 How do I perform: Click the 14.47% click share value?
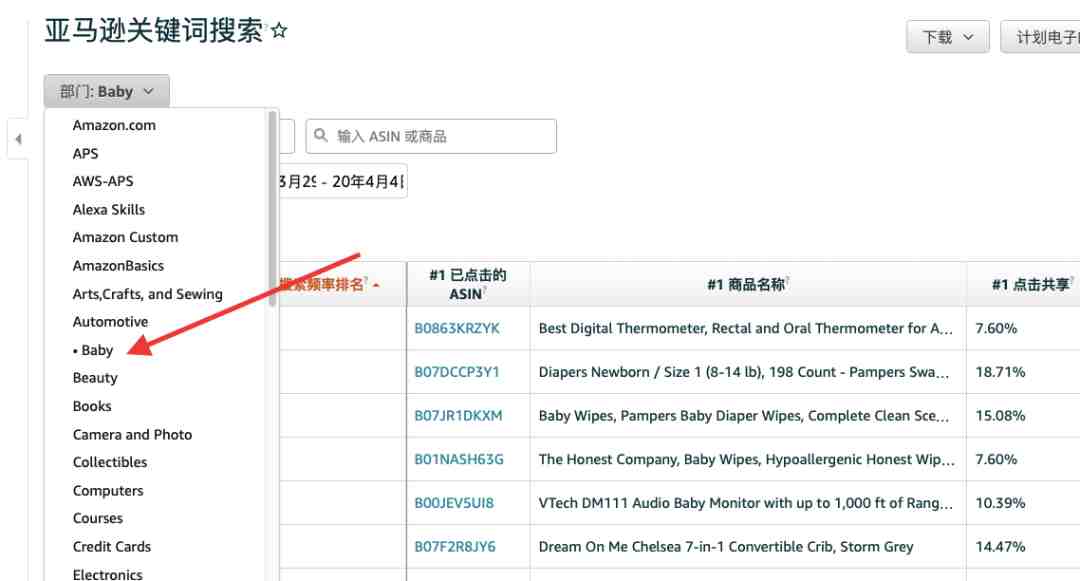coord(1000,547)
